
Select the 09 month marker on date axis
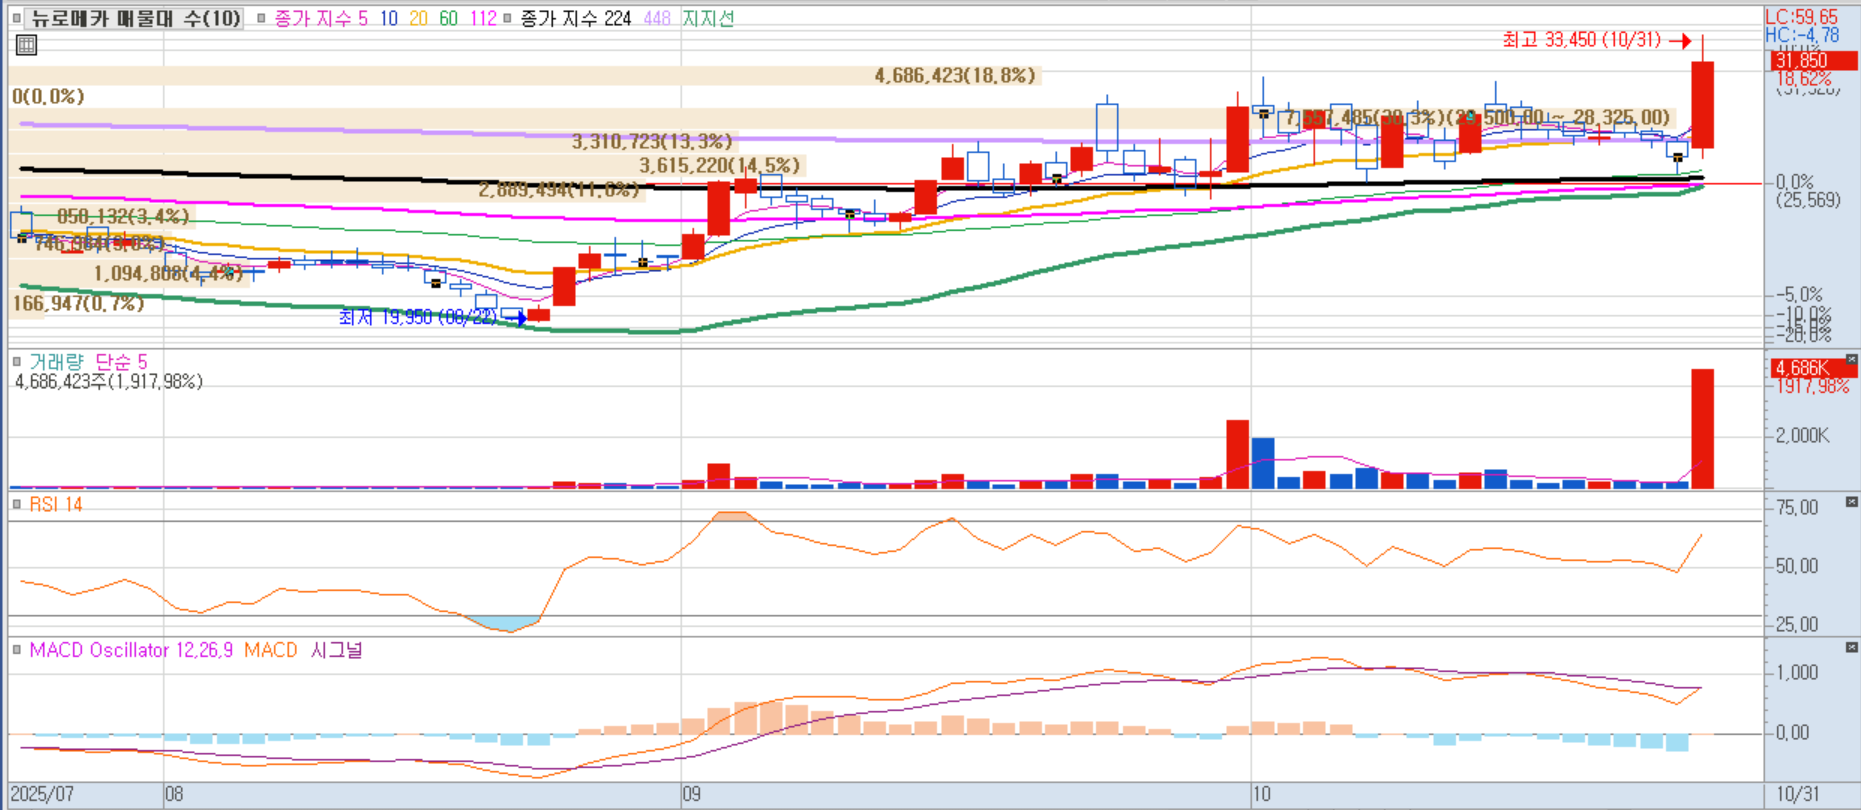pos(692,795)
